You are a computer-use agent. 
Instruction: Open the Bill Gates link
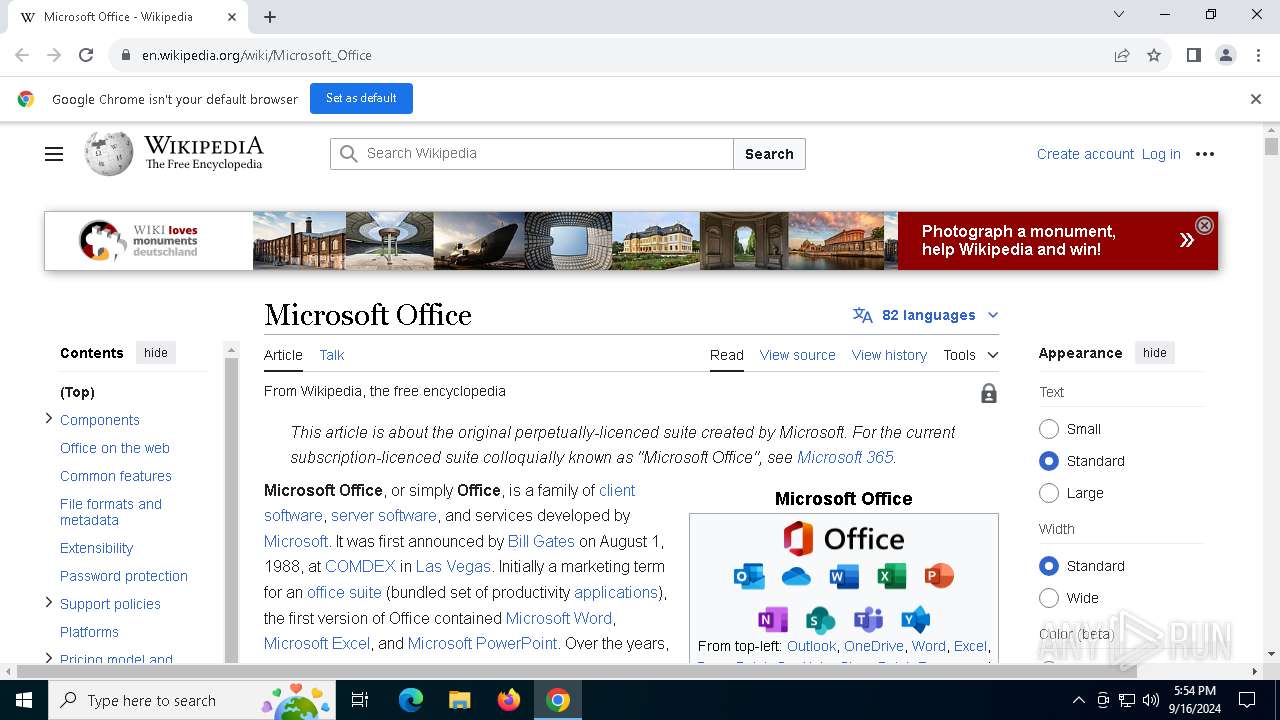click(541, 541)
